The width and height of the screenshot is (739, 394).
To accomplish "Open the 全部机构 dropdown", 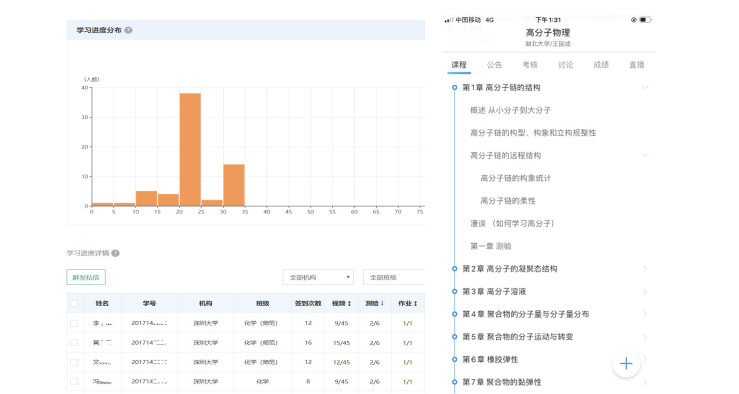I will pos(318,277).
